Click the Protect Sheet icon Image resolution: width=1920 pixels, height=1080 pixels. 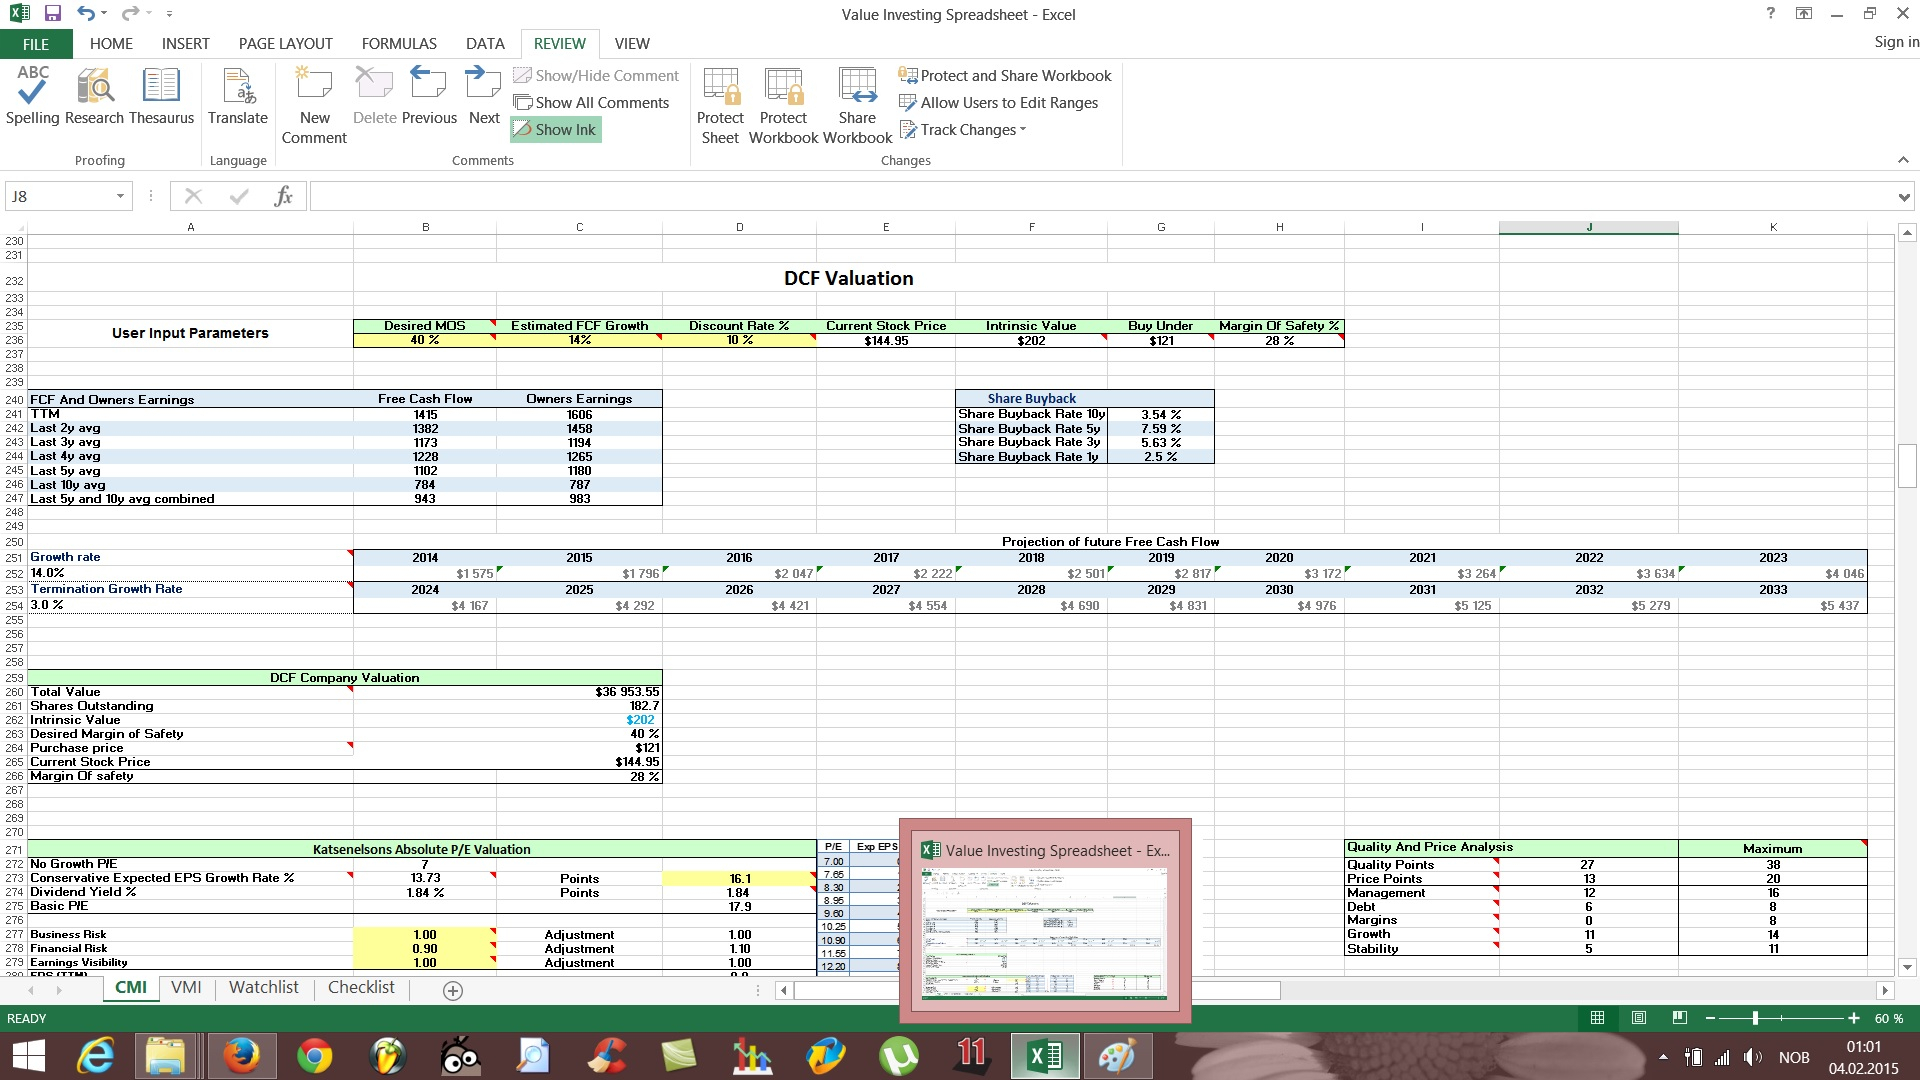pos(720,105)
